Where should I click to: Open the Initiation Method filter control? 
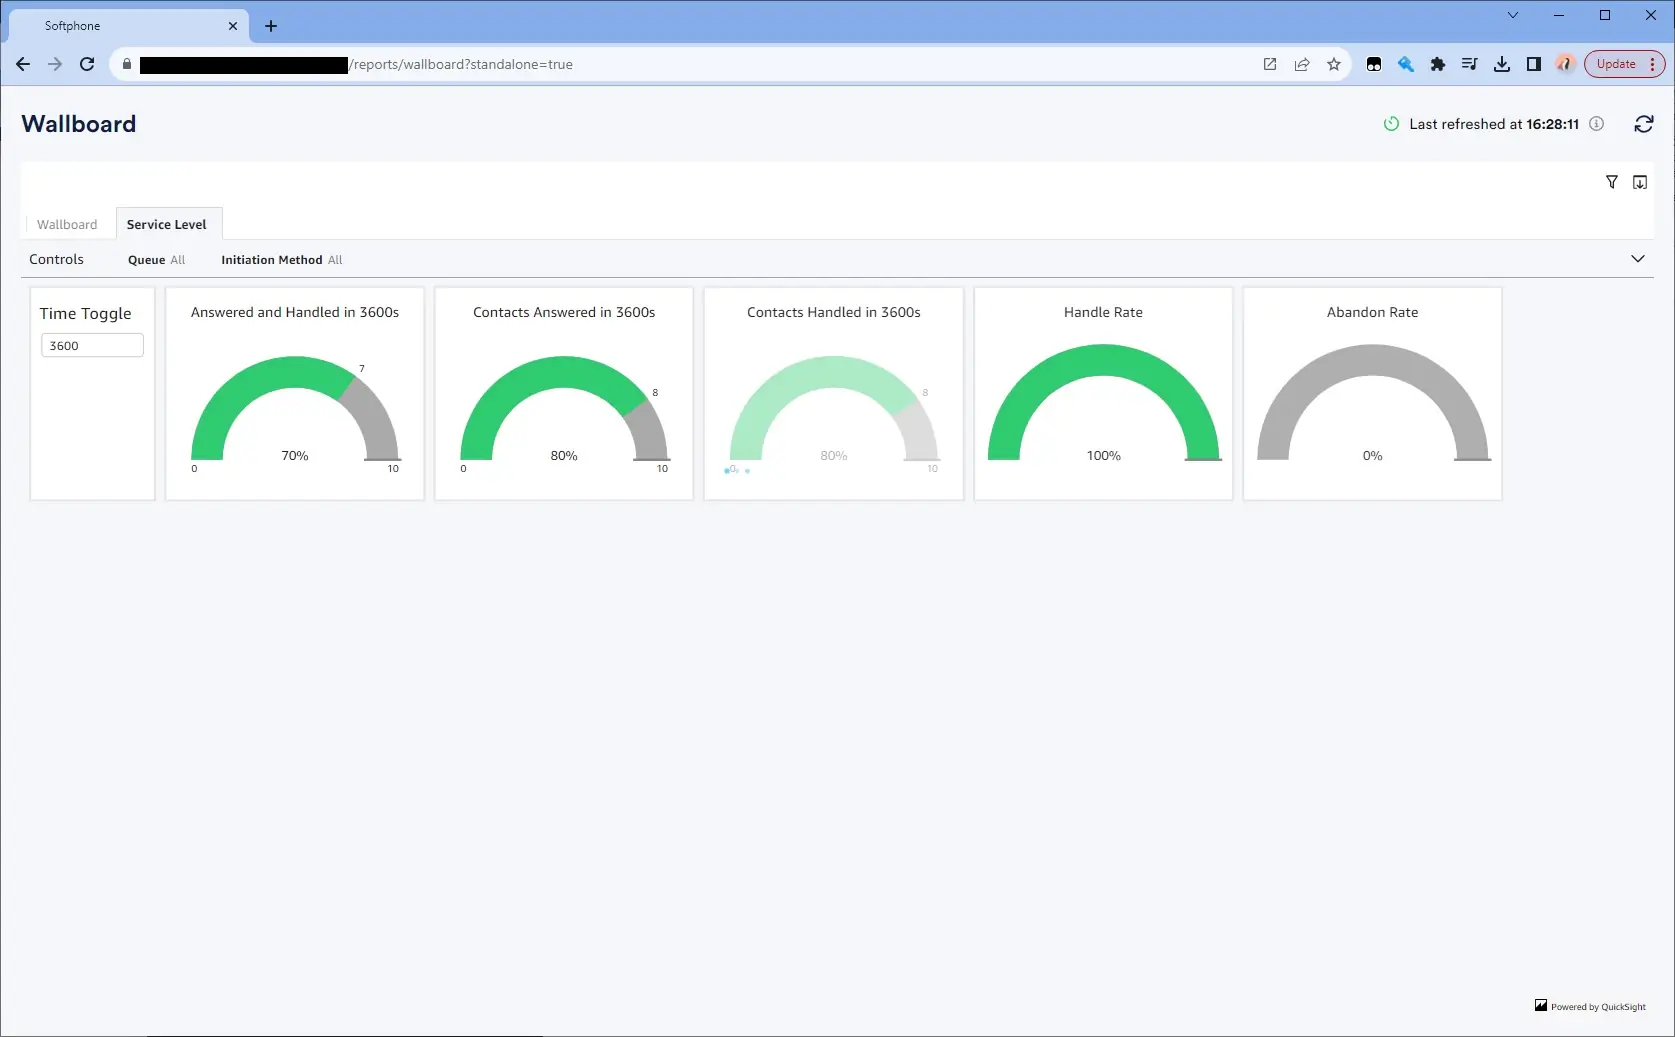281,260
